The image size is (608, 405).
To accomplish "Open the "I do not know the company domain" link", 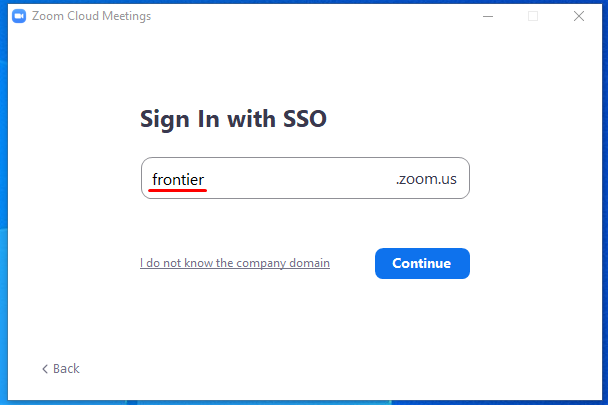I will [x=235, y=263].
